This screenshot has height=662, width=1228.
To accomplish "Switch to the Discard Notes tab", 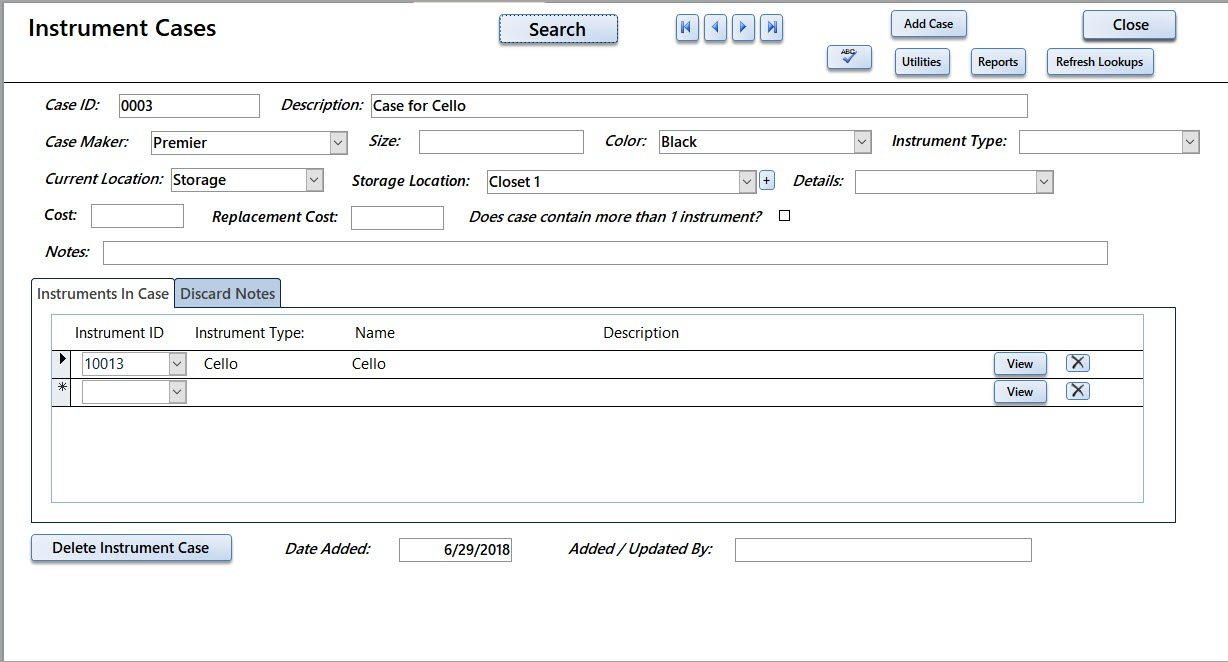I will click(228, 294).
